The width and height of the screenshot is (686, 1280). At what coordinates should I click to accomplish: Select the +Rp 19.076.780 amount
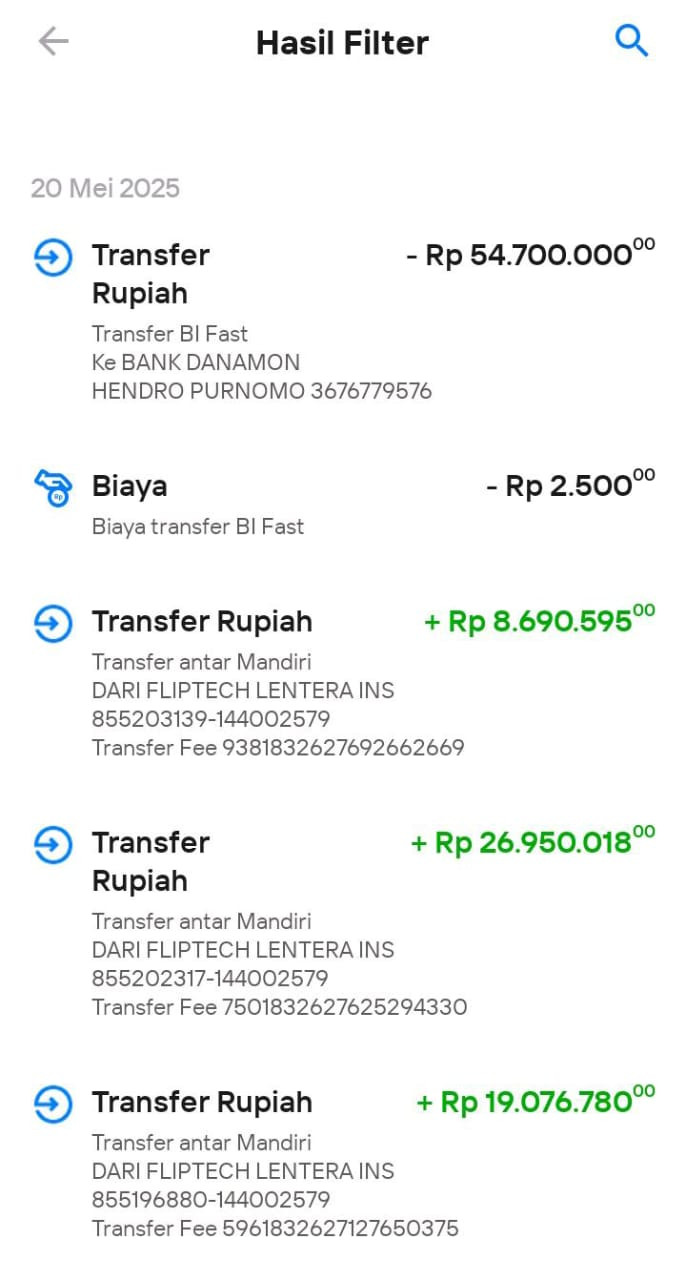click(536, 1102)
